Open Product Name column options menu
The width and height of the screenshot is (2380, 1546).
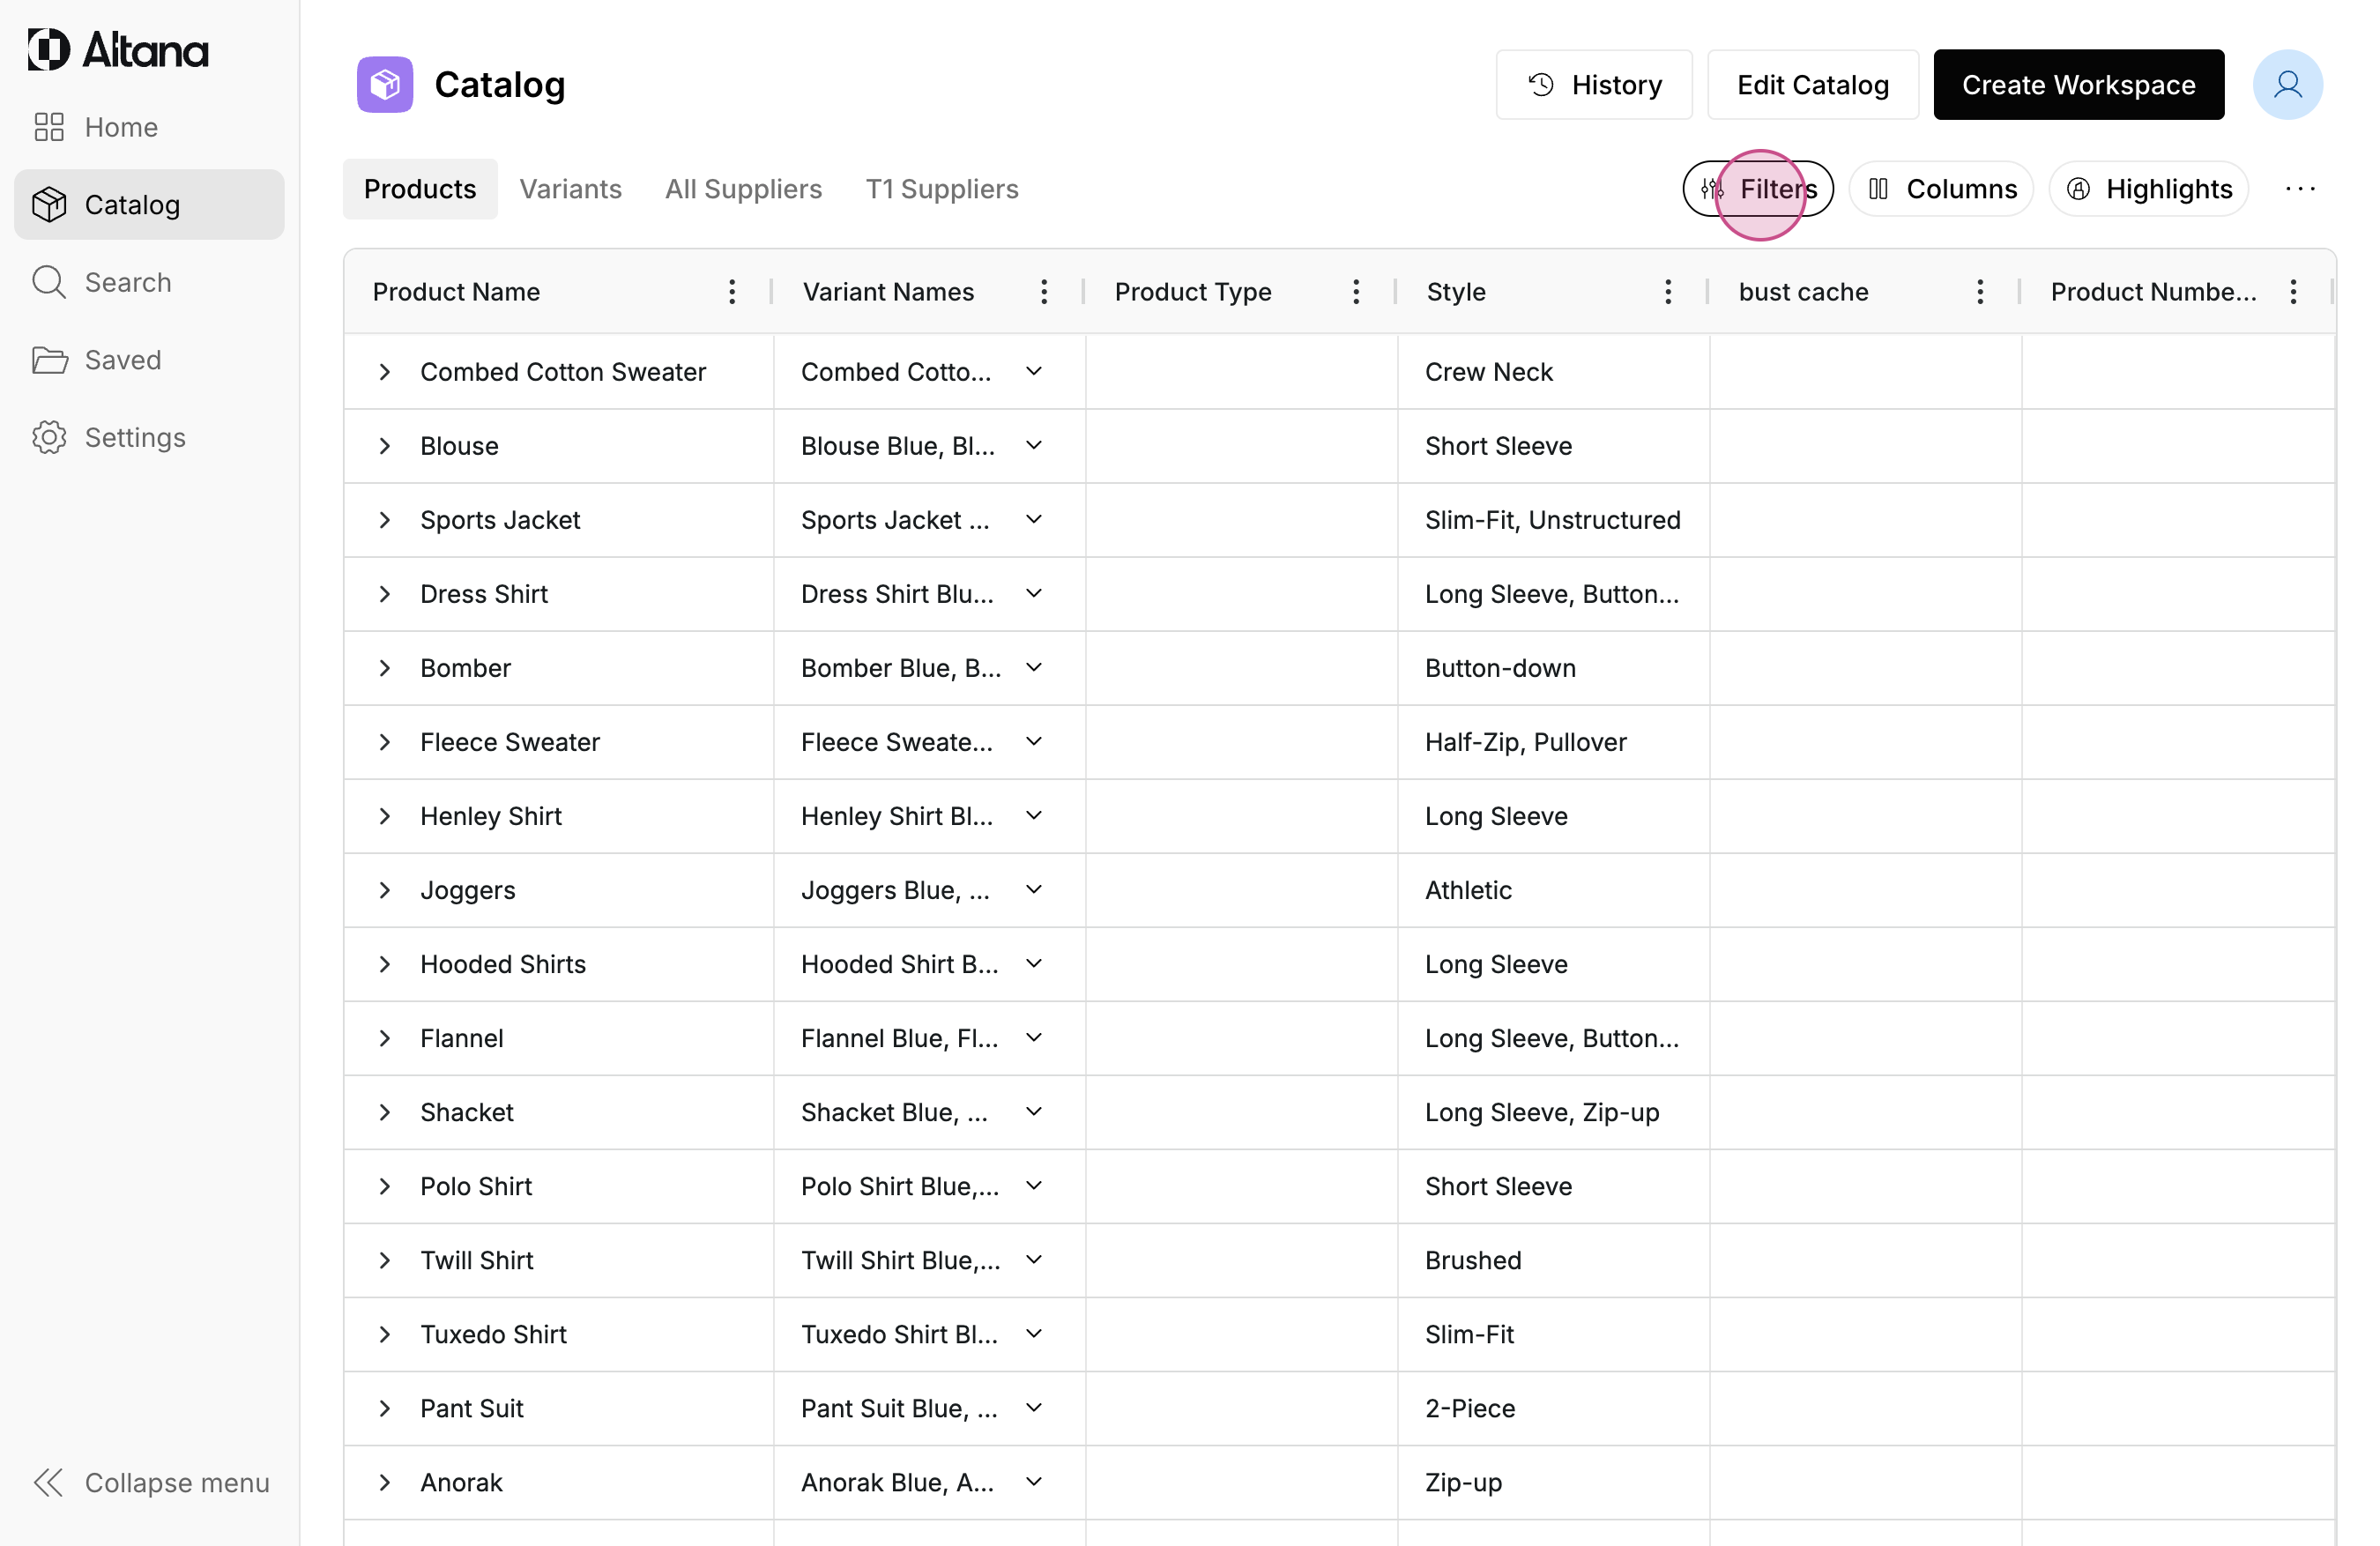[x=732, y=292]
